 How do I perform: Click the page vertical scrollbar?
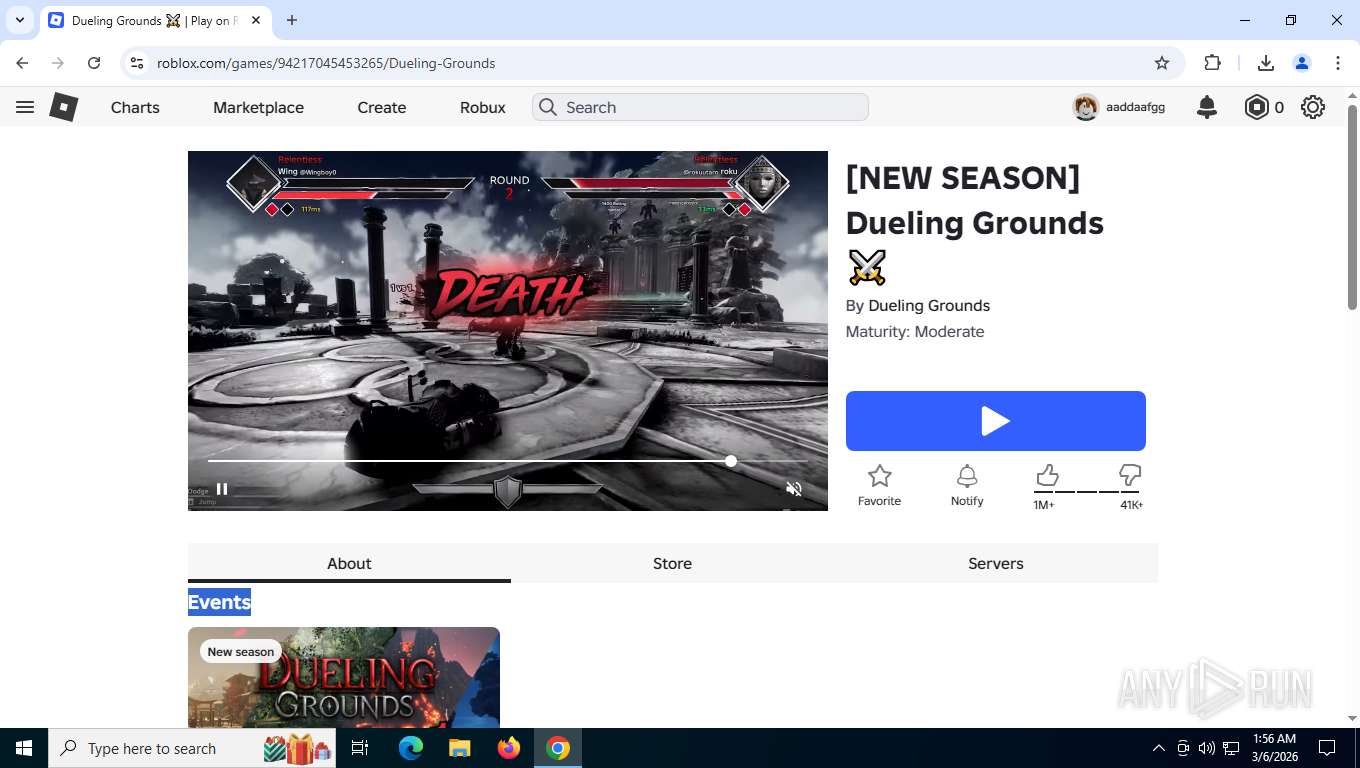coord(1352,208)
